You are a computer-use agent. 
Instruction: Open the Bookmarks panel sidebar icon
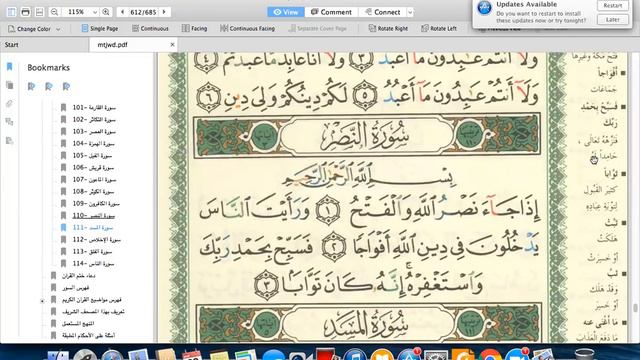click(10, 67)
